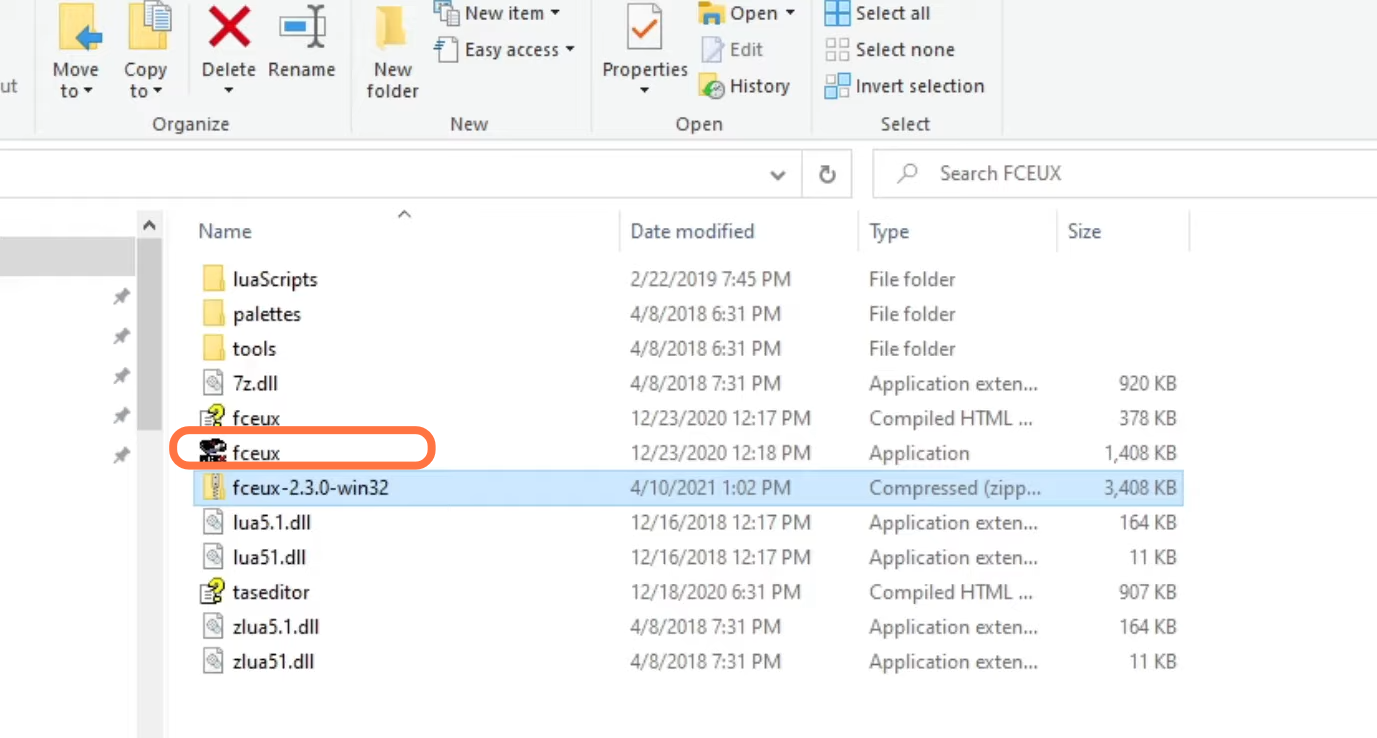This screenshot has width=1377, height=738.
Task: Click the New folder ribbon icon
Action: [x=392, y=28]
